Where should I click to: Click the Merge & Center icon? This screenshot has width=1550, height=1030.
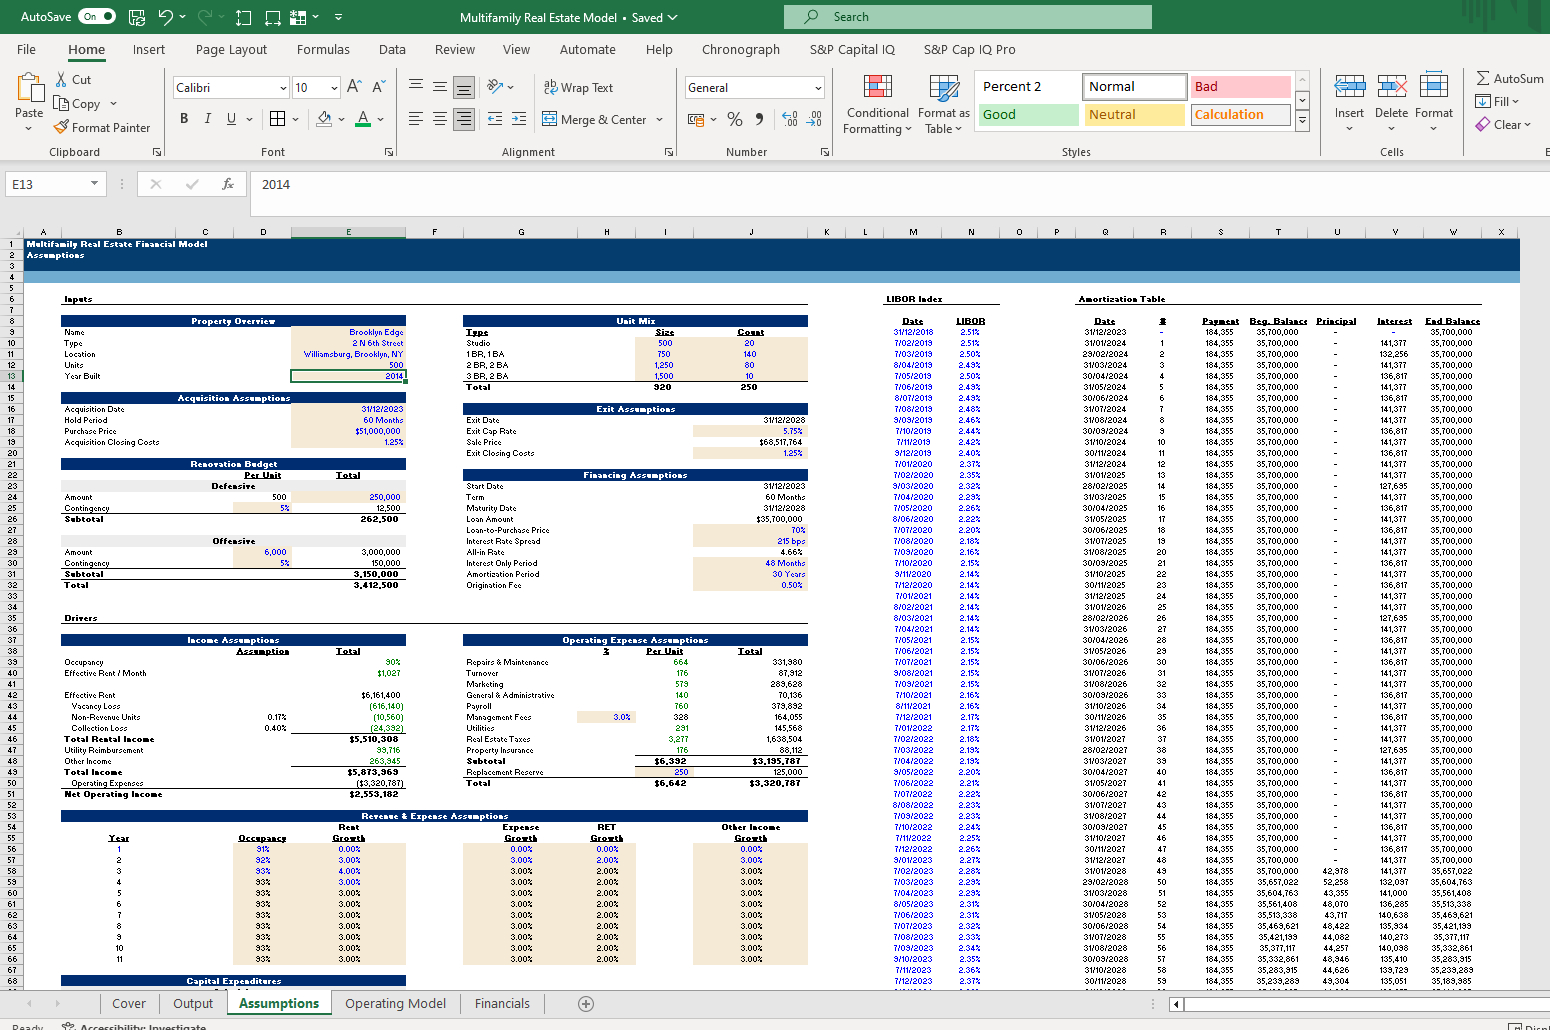pos(550,119)
